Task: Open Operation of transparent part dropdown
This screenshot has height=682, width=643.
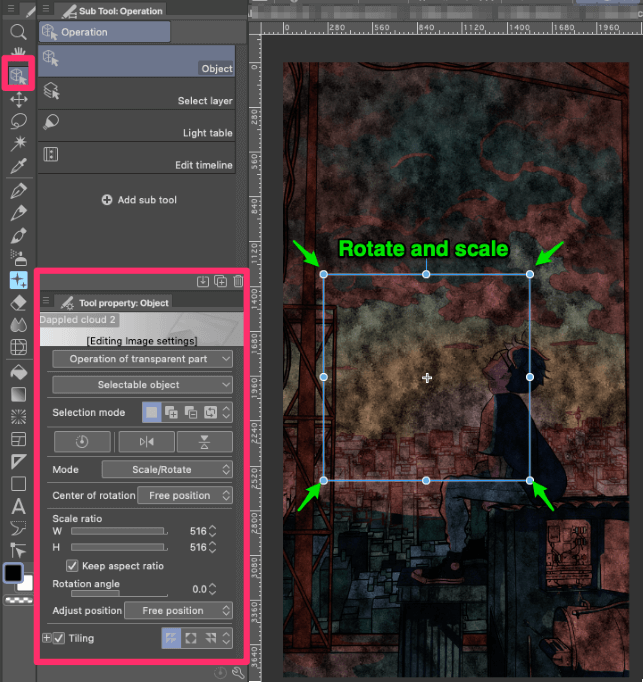Action: pyautogui.click(x=142, y=359)
